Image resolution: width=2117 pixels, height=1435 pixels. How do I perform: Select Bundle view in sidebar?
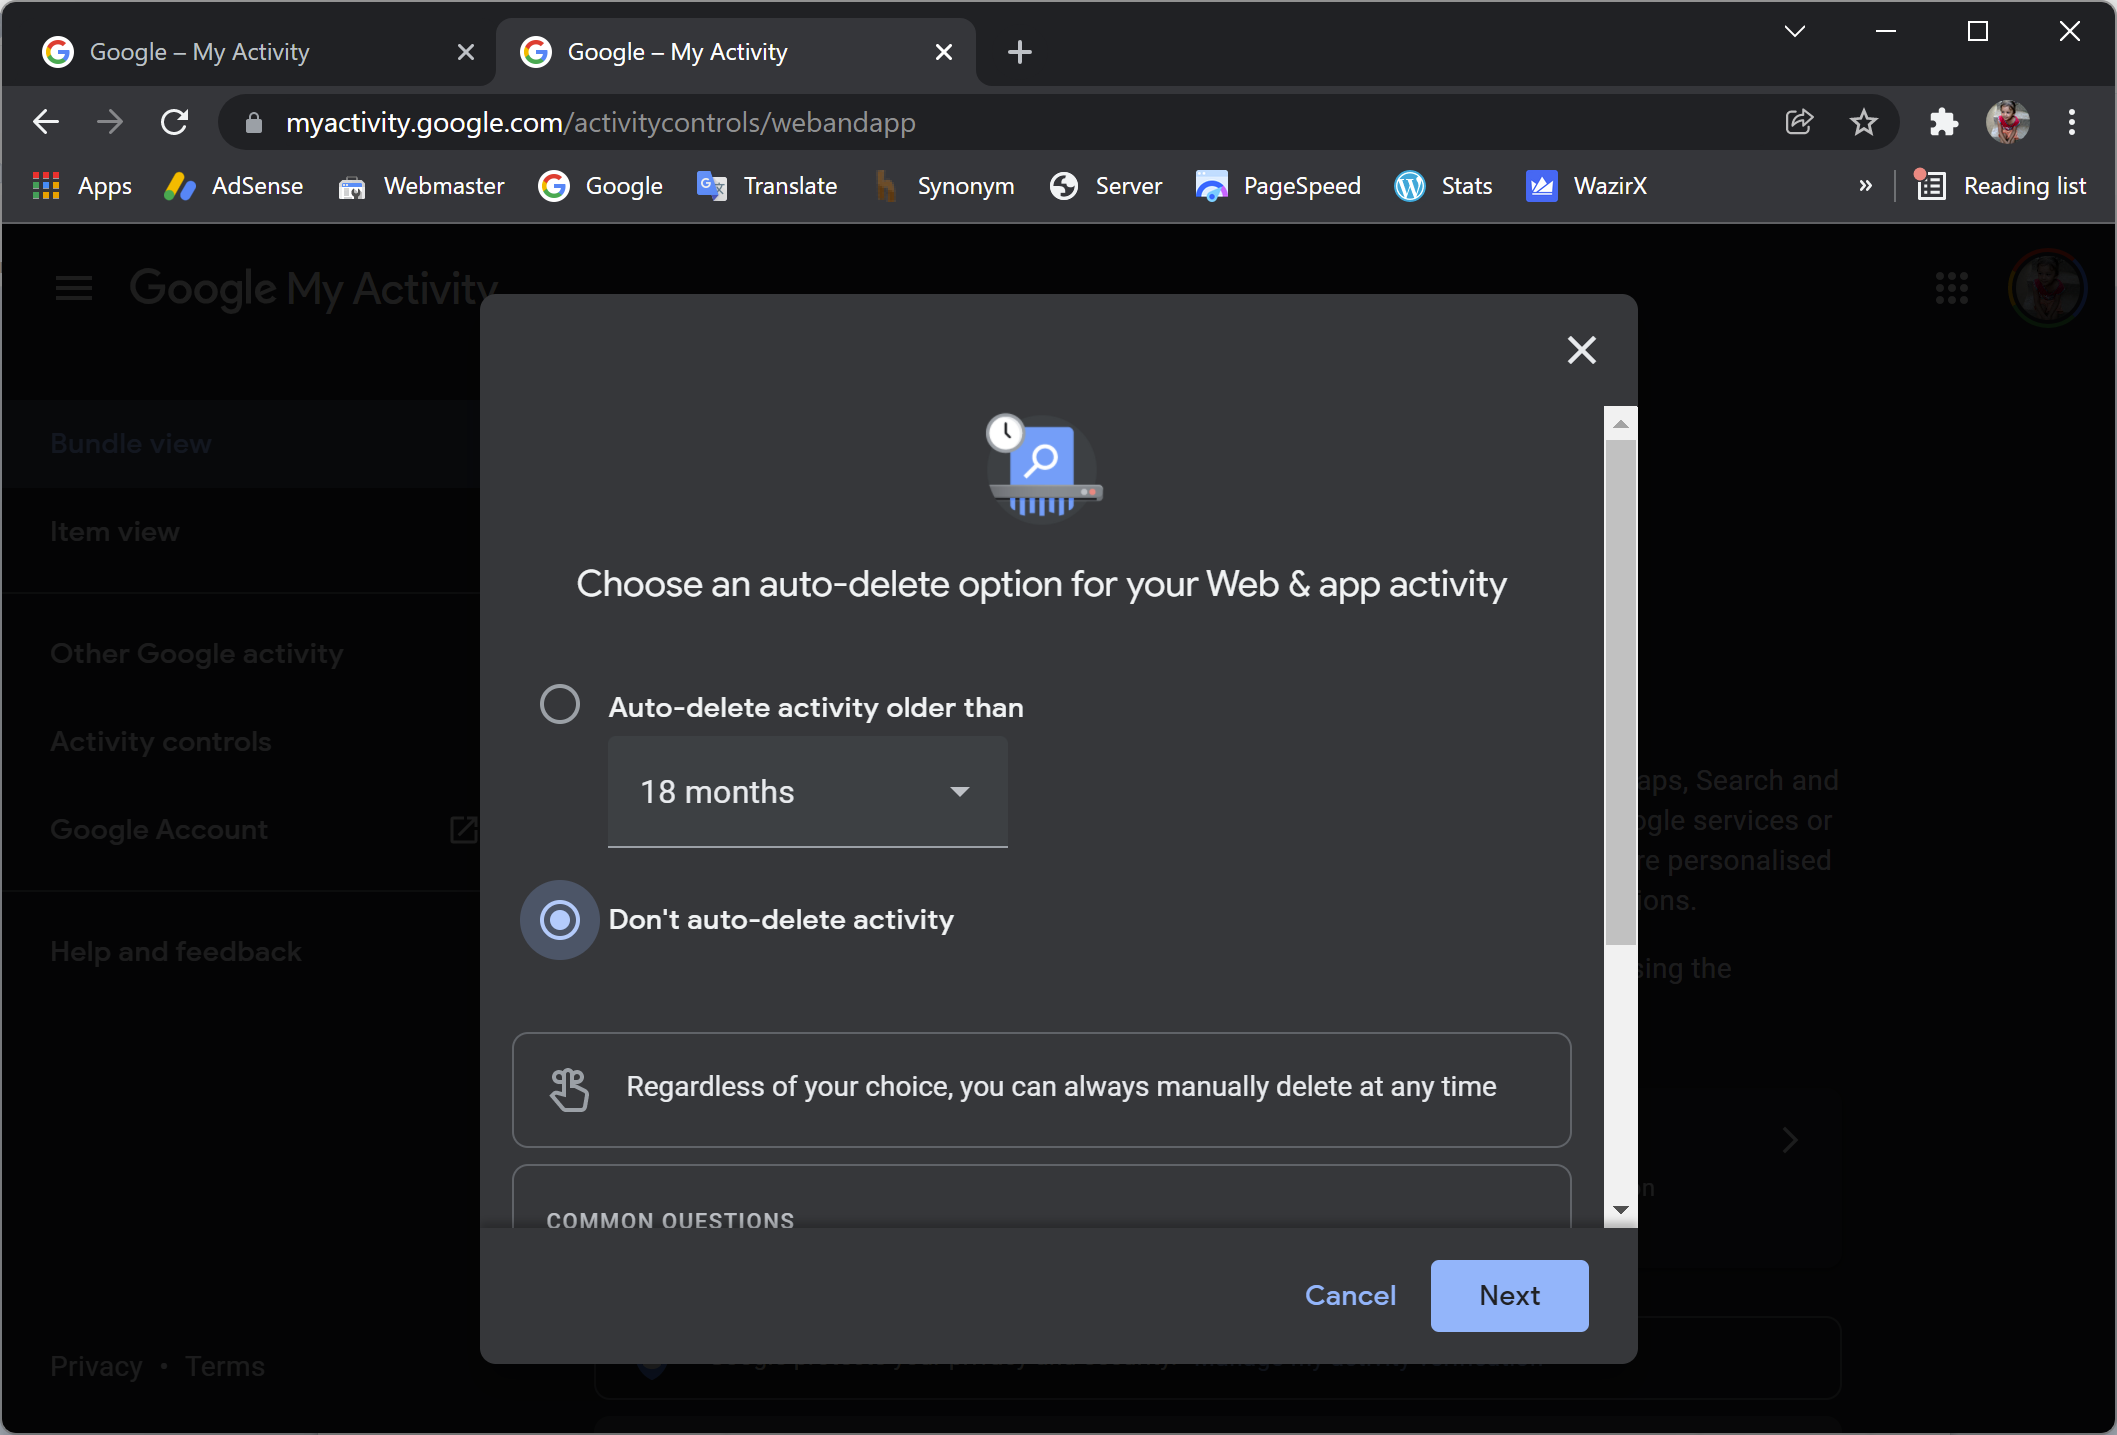click(x=241, y=444)
